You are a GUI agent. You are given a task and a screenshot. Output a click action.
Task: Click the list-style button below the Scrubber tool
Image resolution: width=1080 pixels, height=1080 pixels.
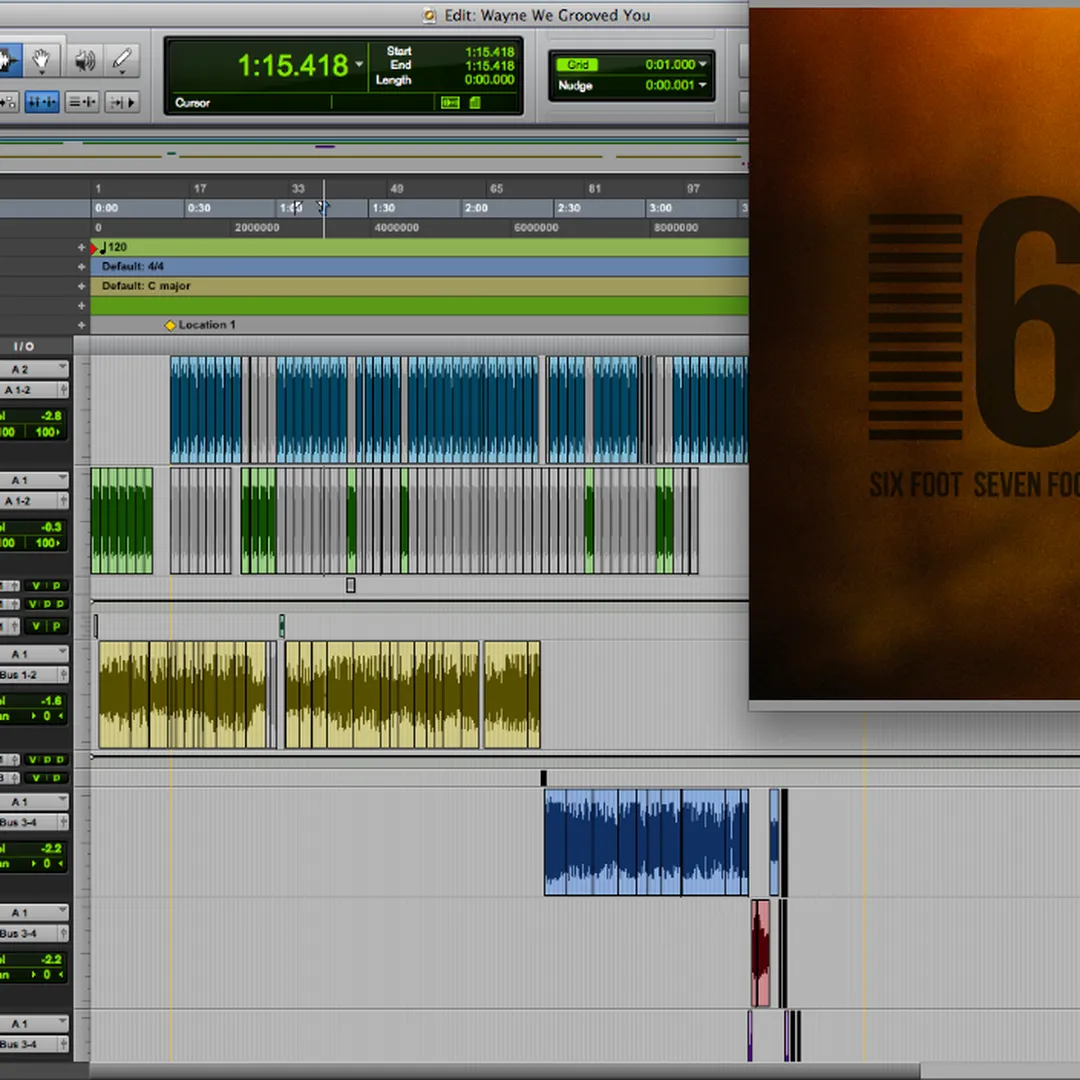[x=82, y=102]
